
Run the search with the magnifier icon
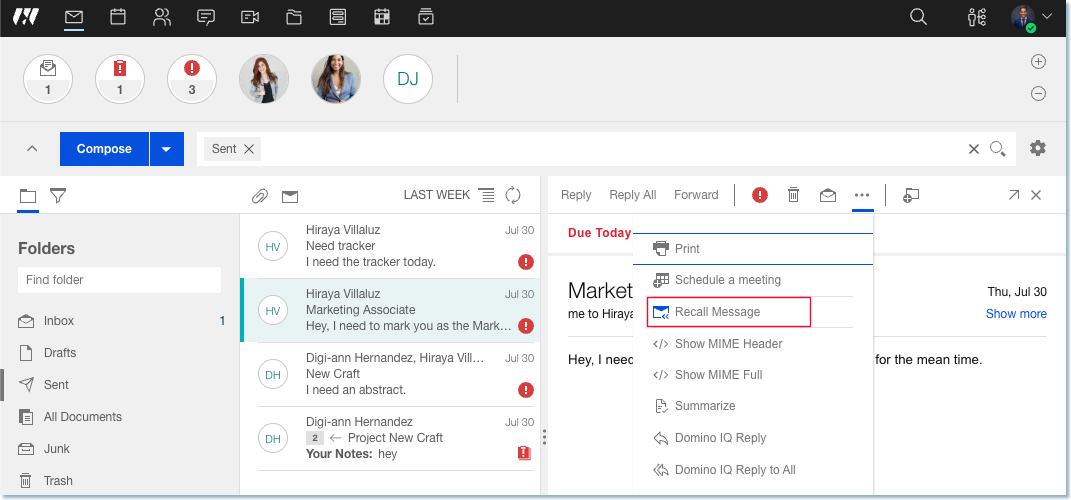tap(998, 149)
